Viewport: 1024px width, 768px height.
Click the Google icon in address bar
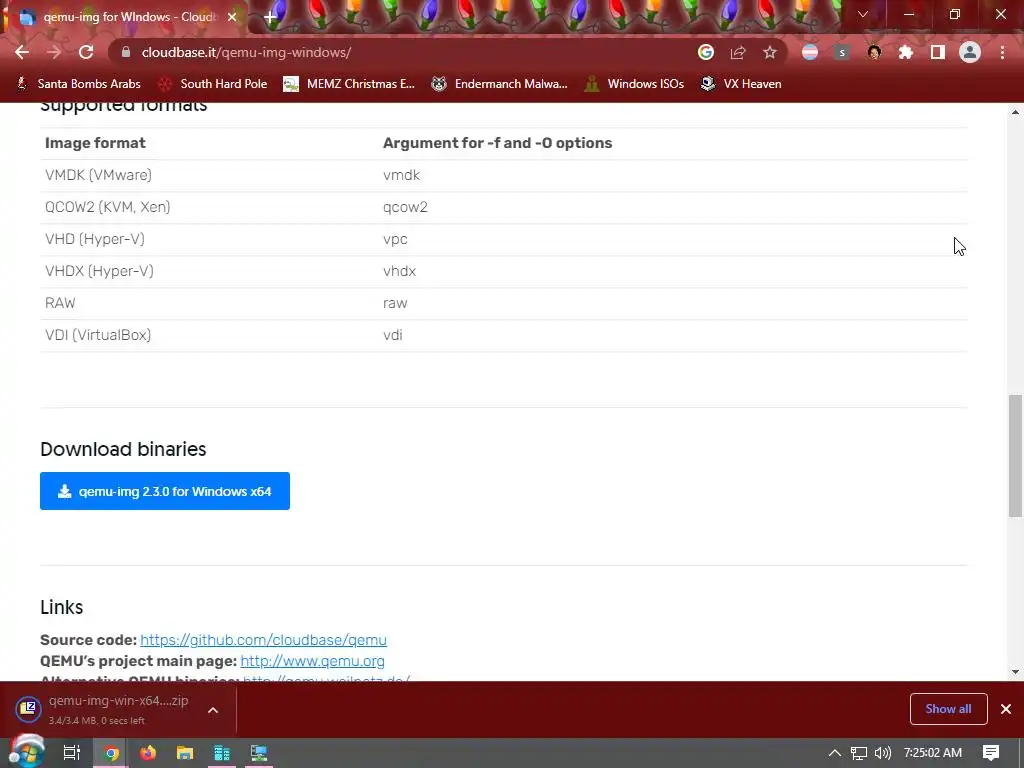click(705, 52)
